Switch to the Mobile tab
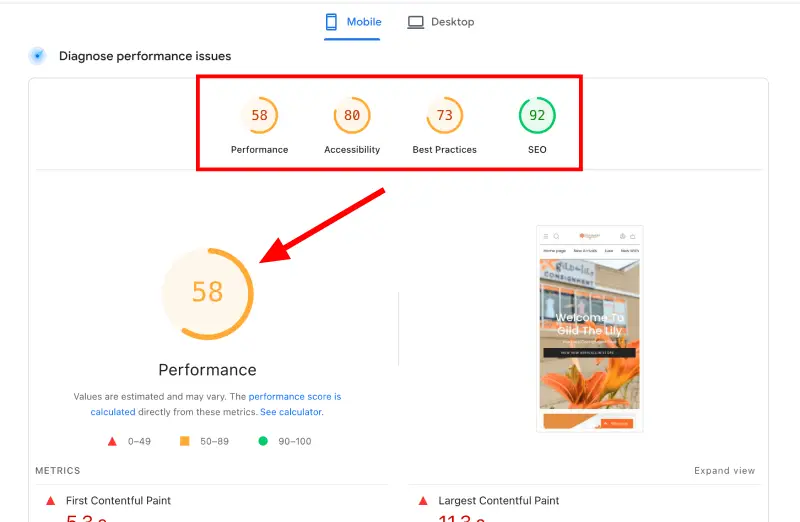The width and height of the screenshot is (800, 522). 352,22
